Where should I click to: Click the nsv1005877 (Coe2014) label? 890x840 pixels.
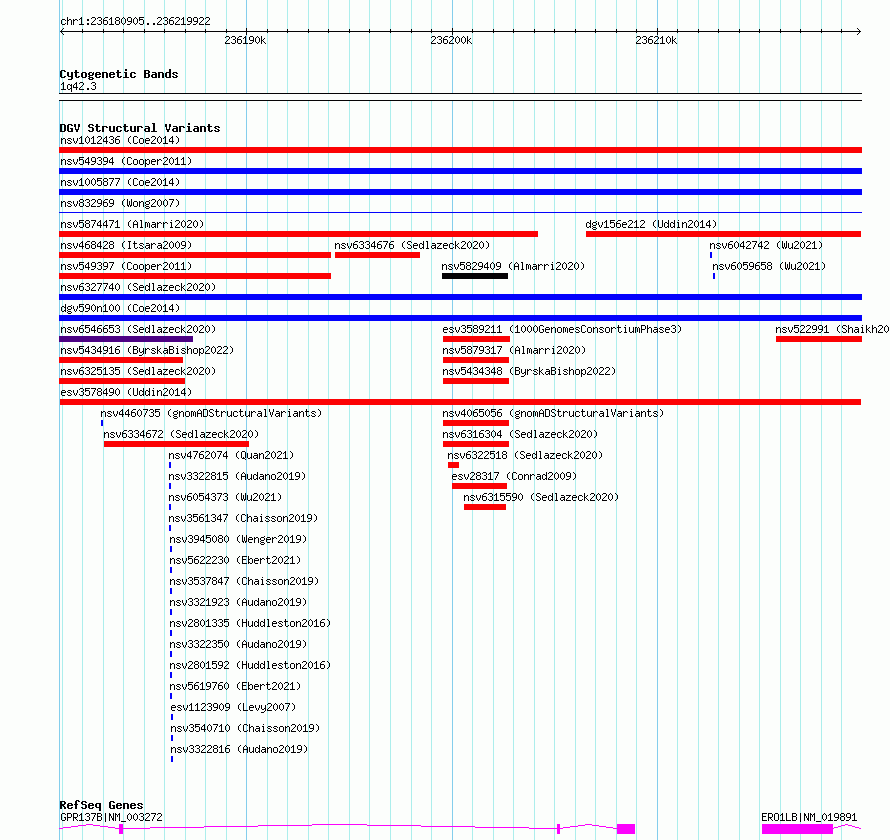pyautogui.click(x=120, y=182)
